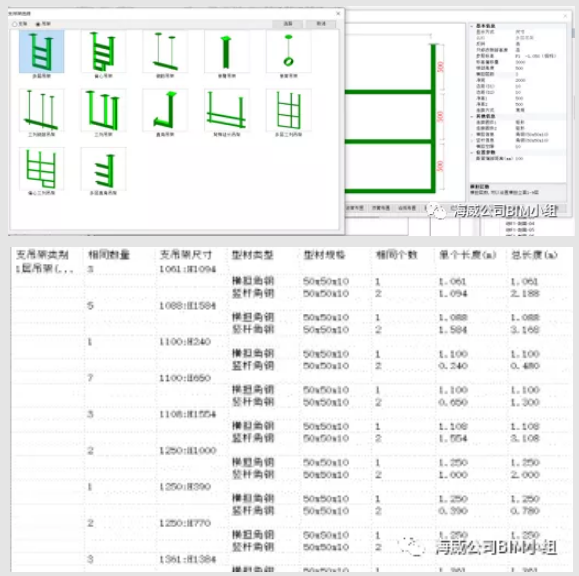Image resolution: width=579 pixels, height=576 pixels.
Task: Click the 型材规格 column header
Action: [x=324, y=255]
